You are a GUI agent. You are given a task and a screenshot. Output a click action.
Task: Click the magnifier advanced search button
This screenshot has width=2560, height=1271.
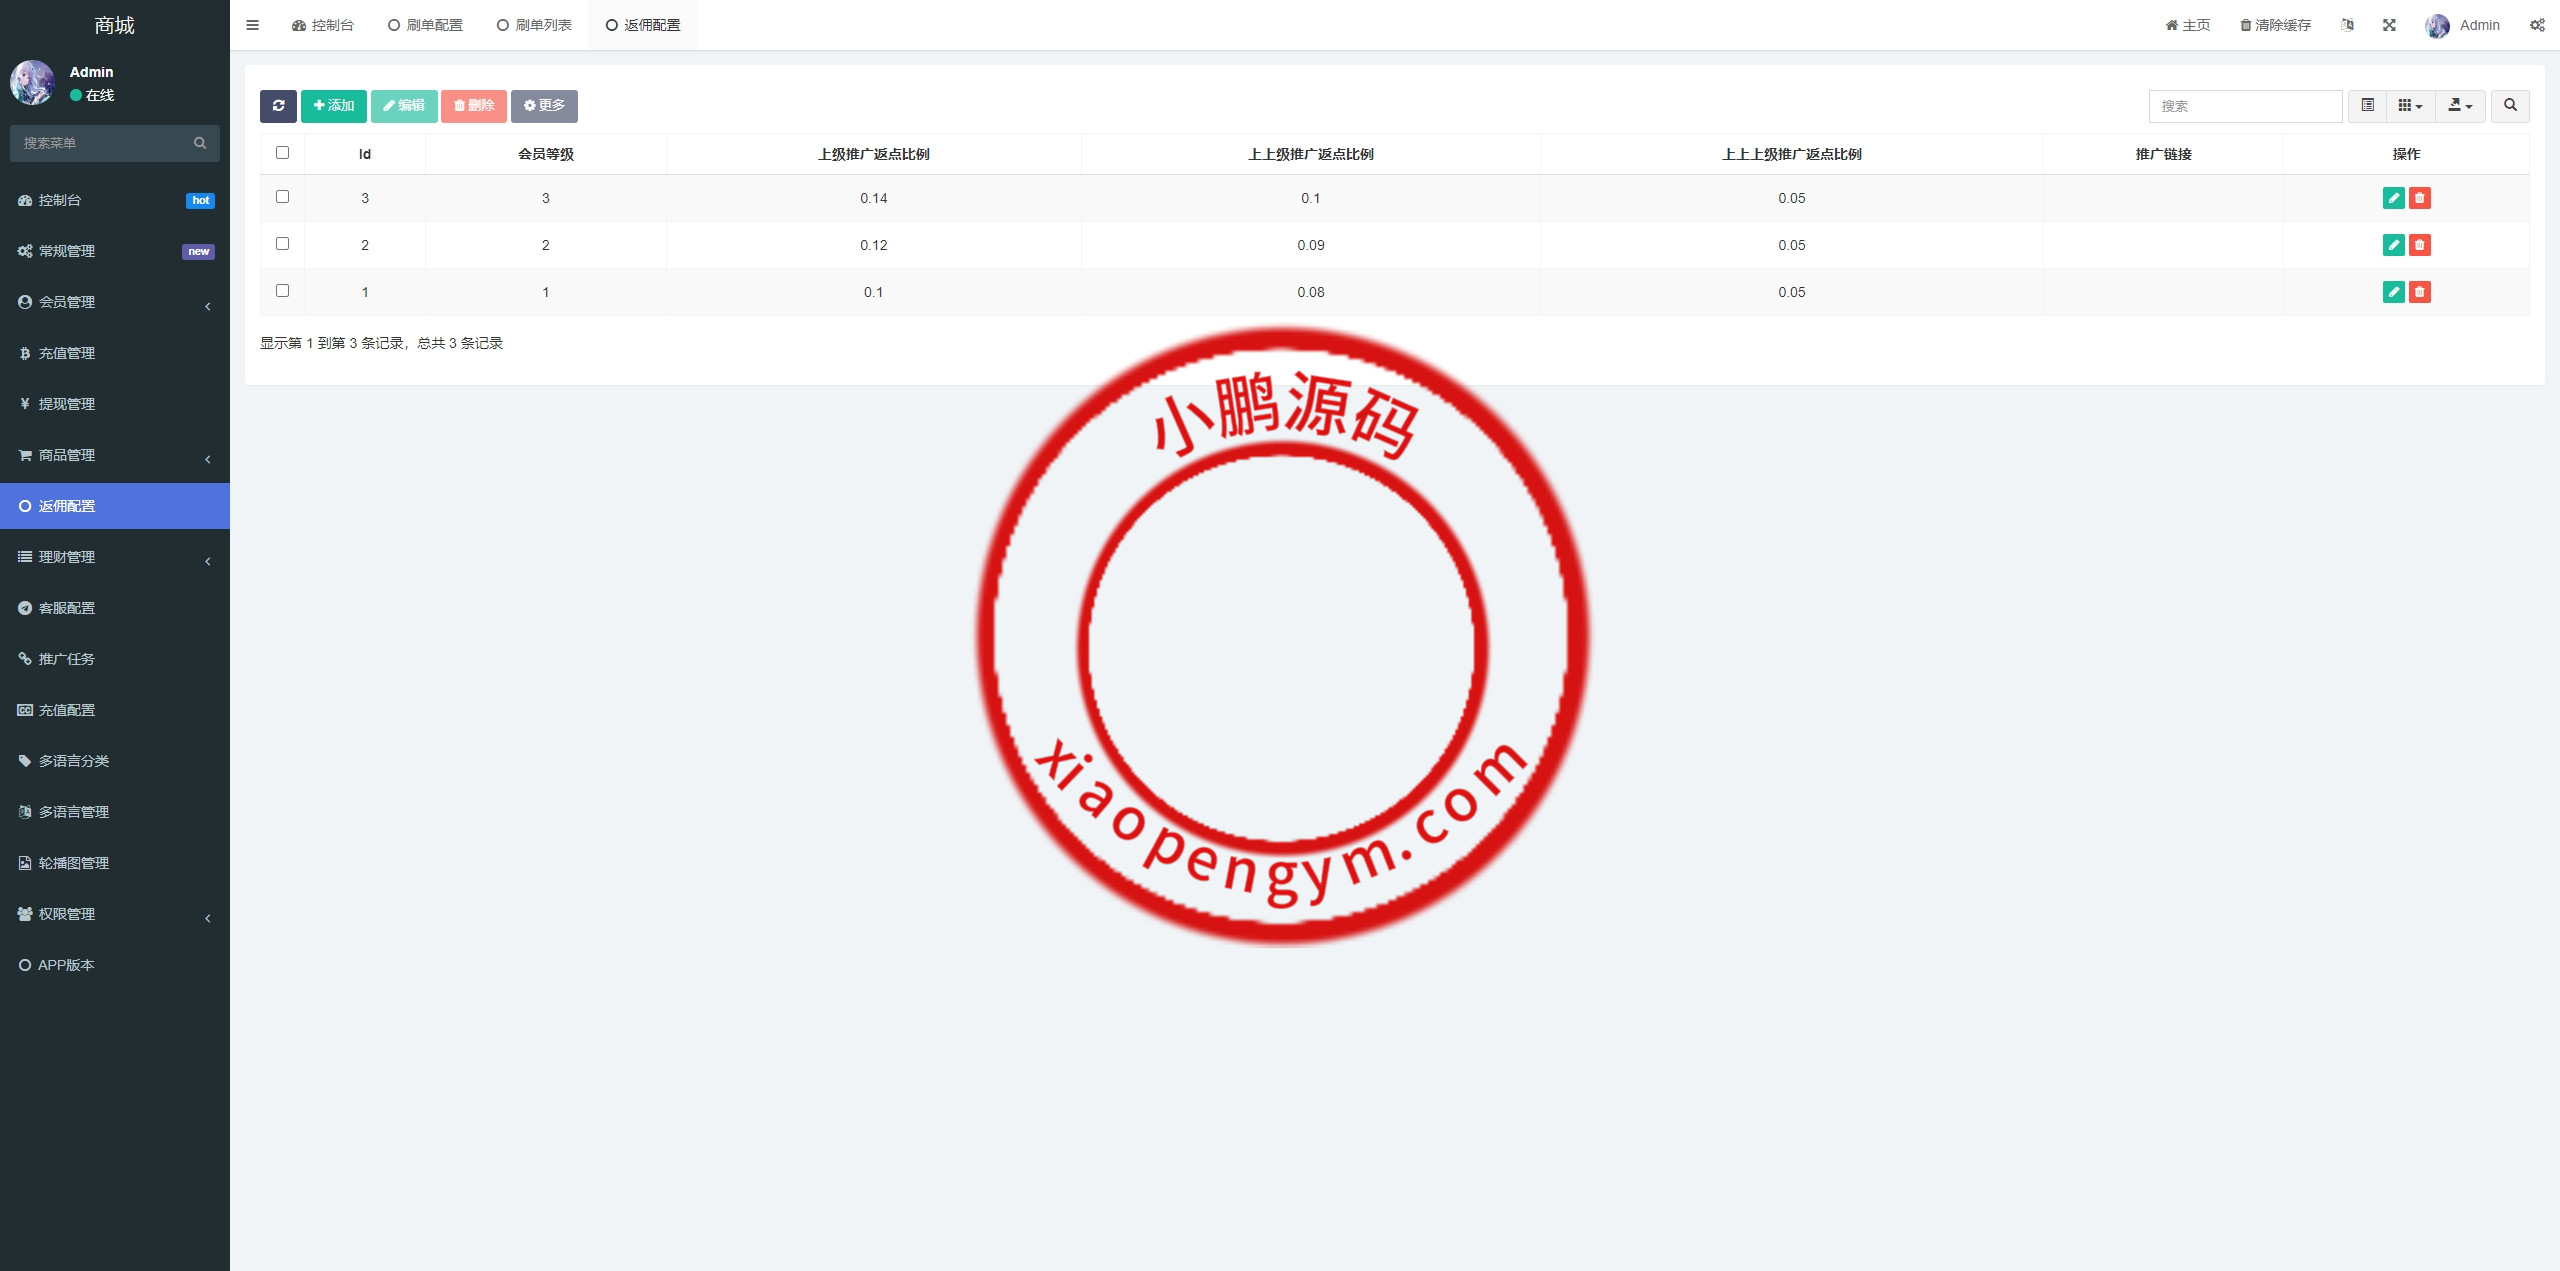click(x=2510, y=106)
